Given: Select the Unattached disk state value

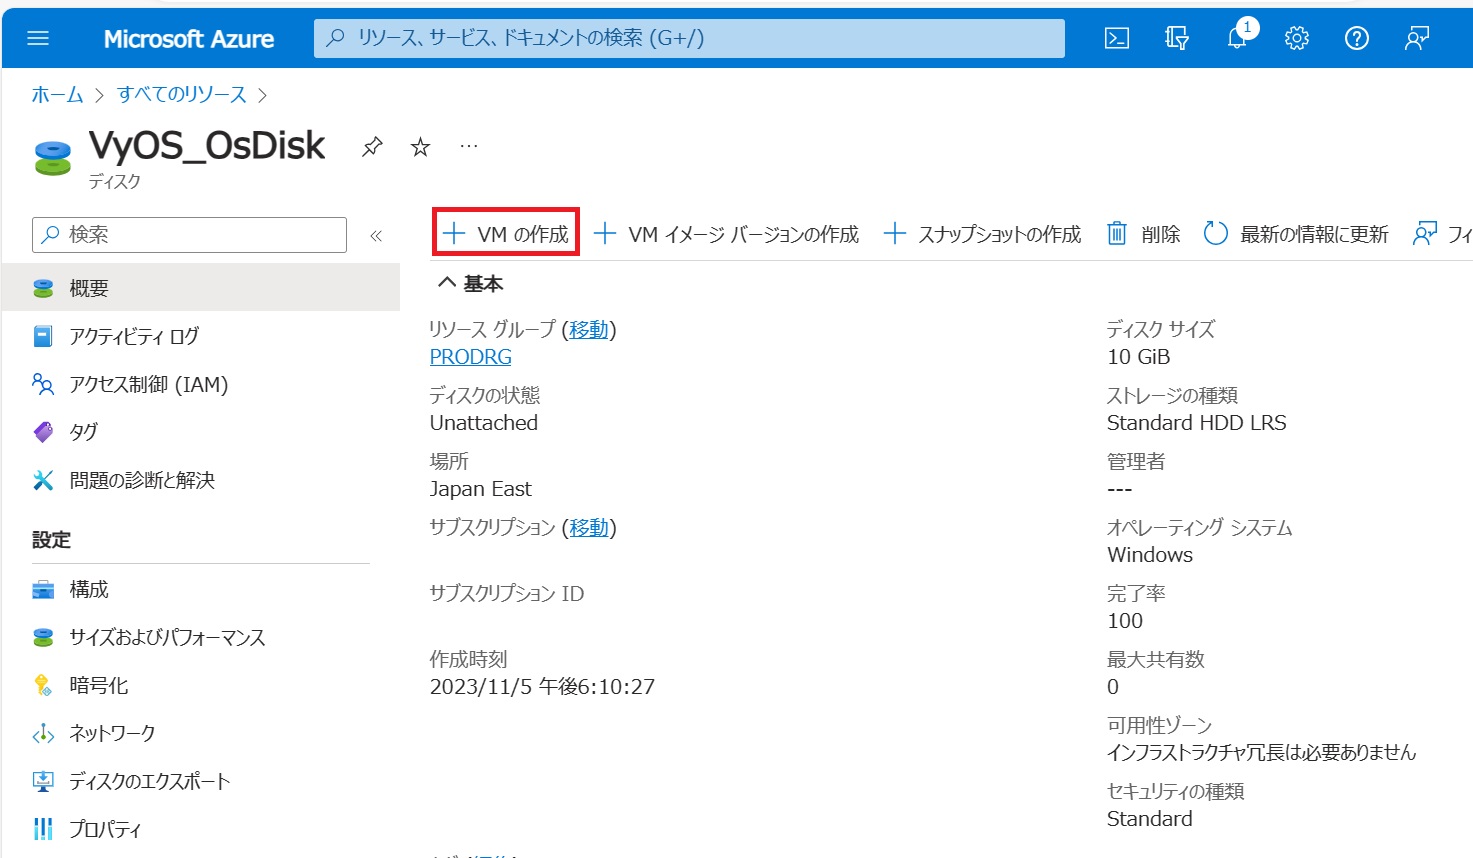Looking at the screenshot, I should (484, 423).
